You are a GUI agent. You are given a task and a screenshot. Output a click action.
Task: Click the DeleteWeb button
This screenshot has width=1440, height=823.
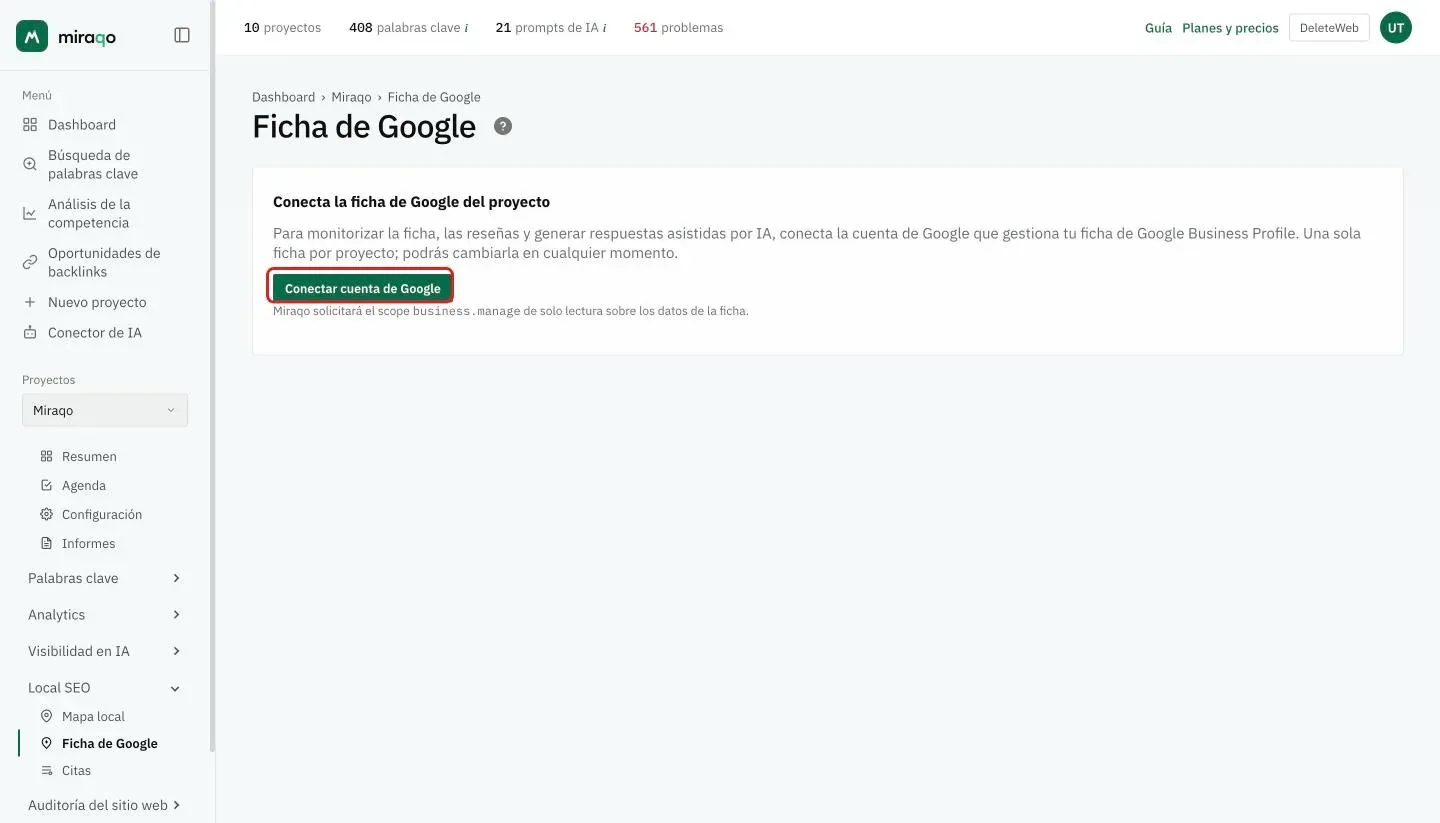point(1329,28)
